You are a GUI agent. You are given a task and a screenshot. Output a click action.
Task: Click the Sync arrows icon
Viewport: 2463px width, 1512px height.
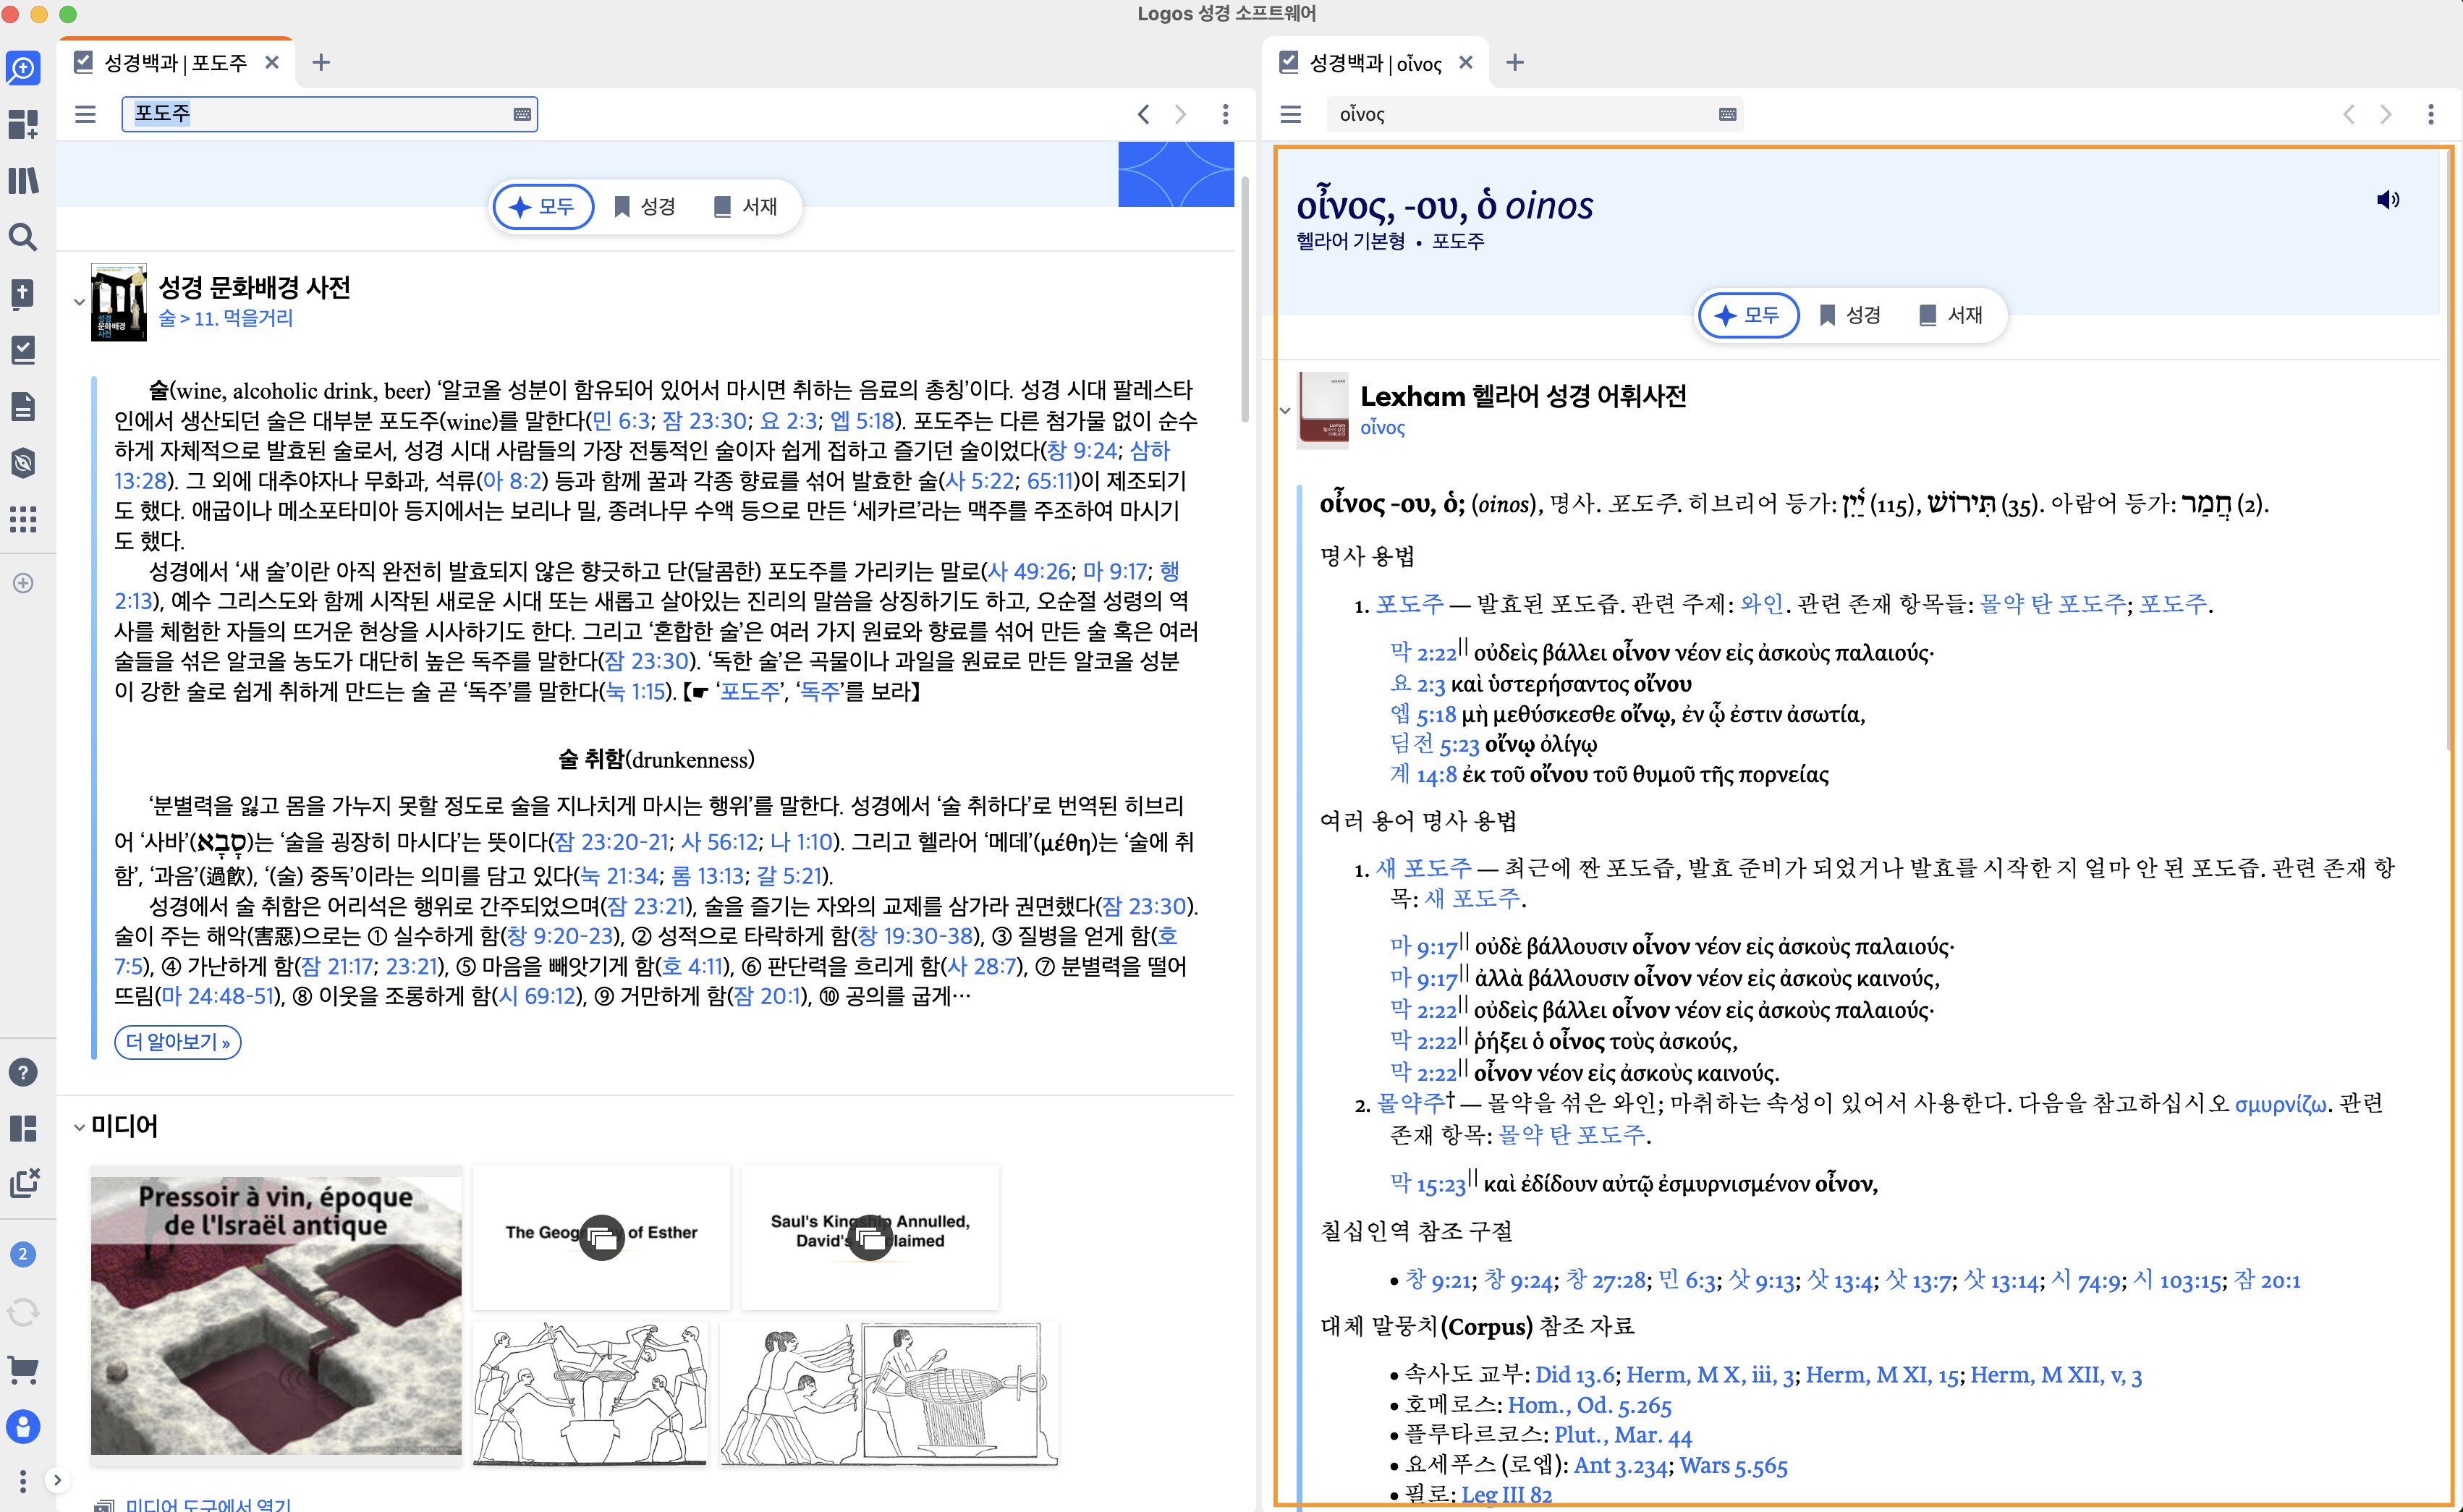point(23,1312)
